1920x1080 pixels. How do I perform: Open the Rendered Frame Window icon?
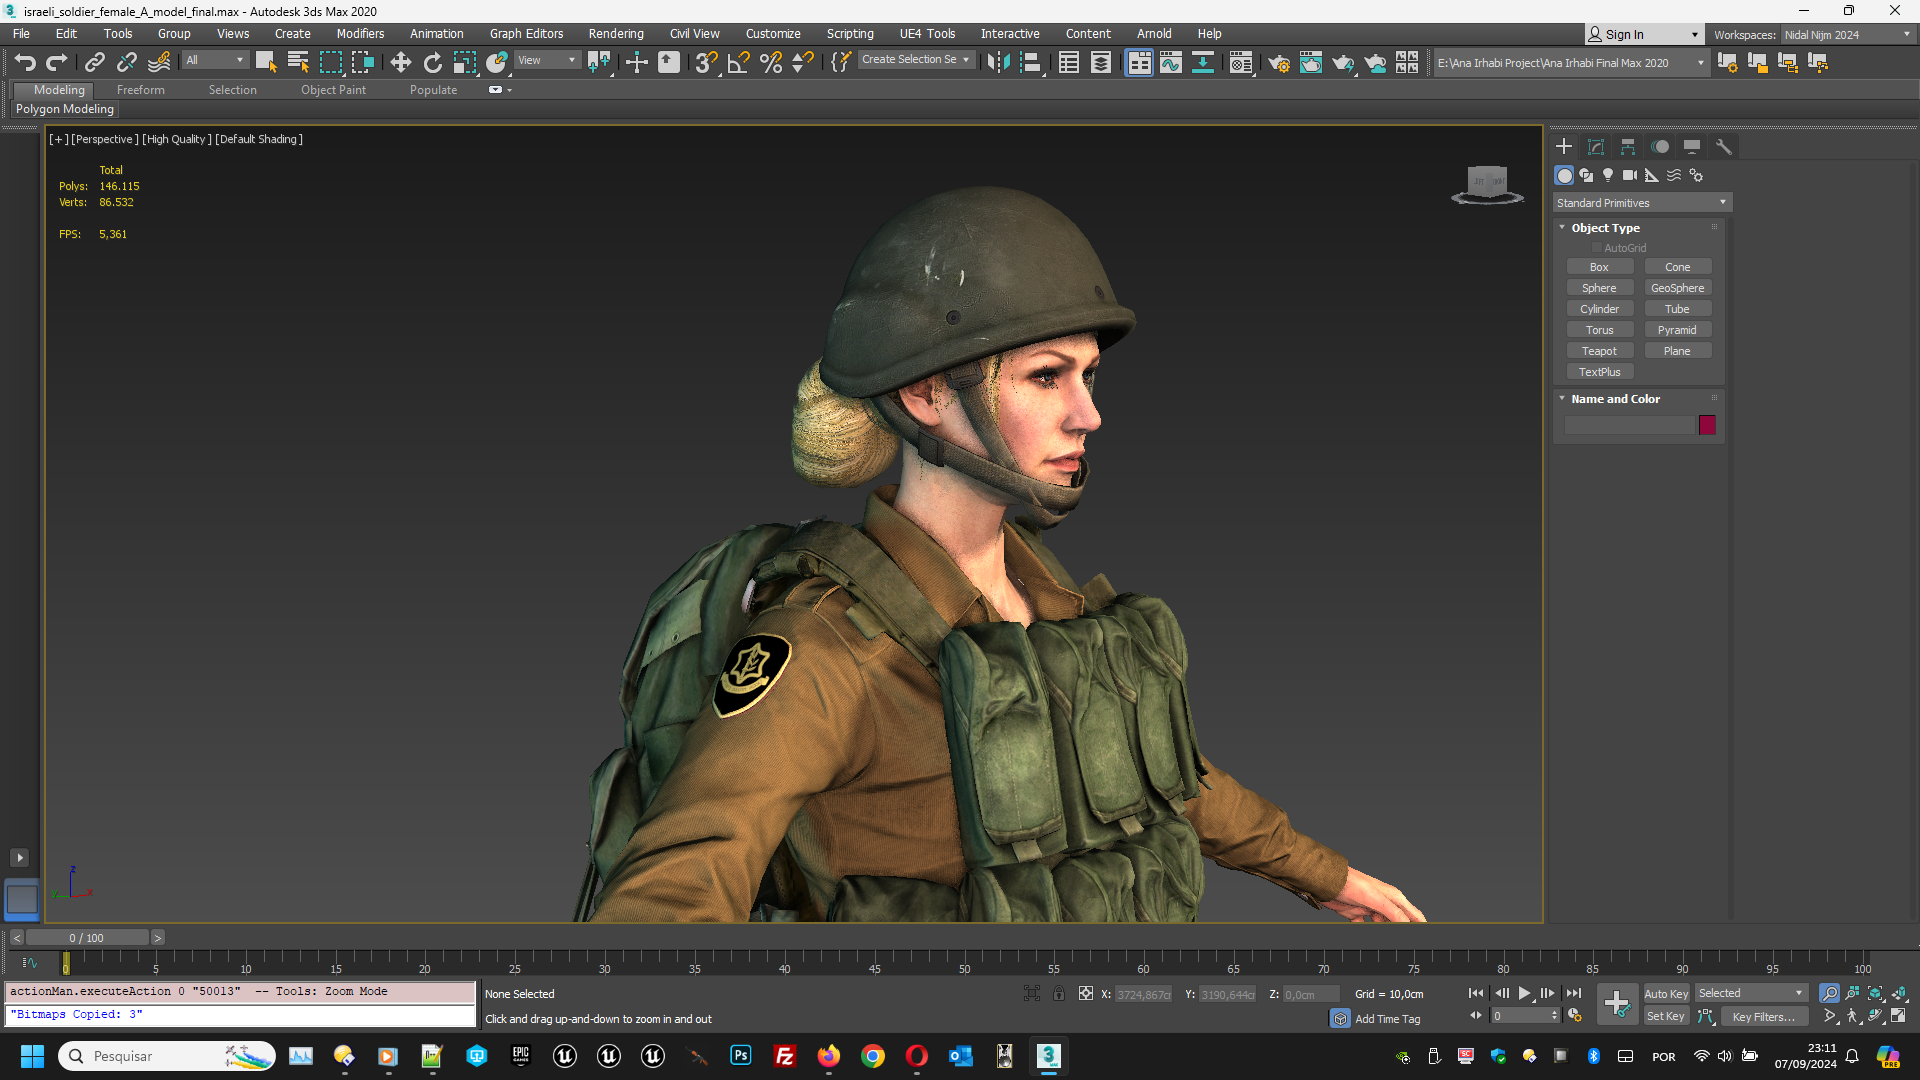pos(1311,62)
